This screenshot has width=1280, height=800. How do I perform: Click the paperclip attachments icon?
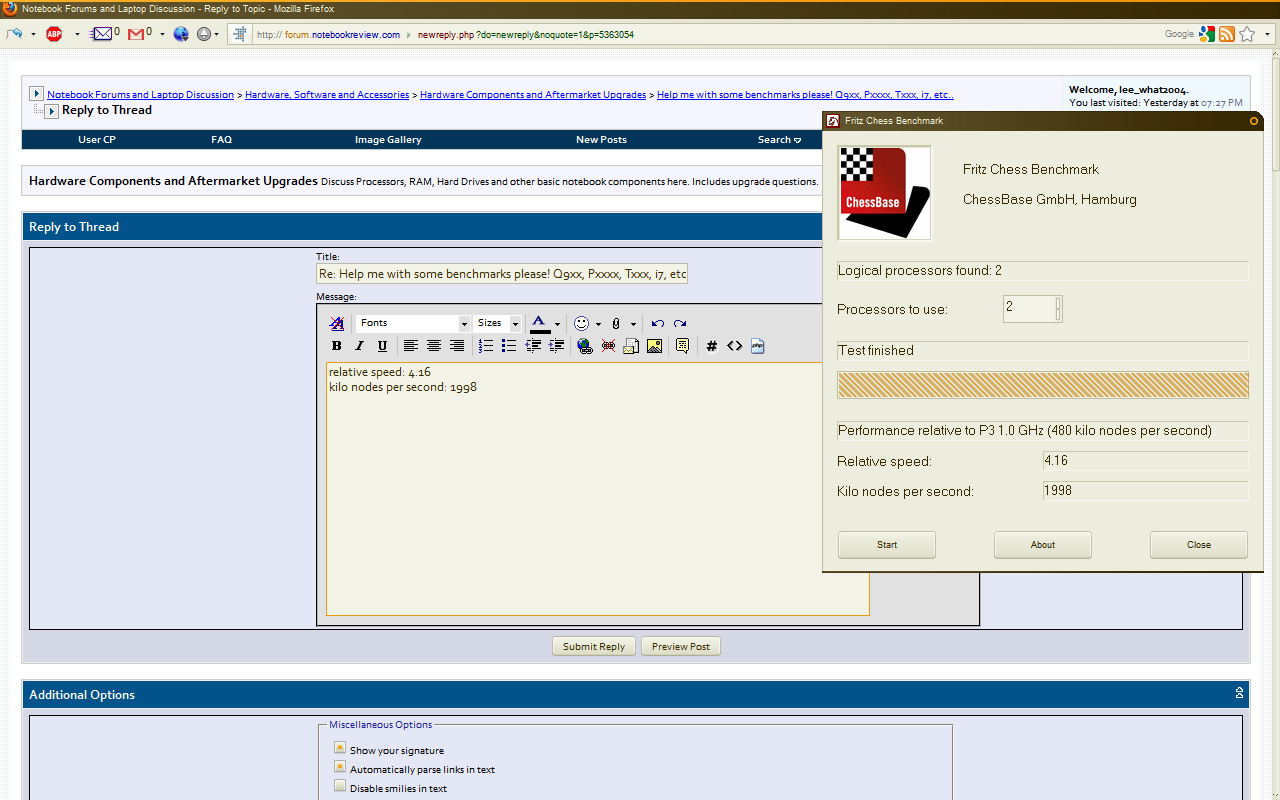click(616, 323)
